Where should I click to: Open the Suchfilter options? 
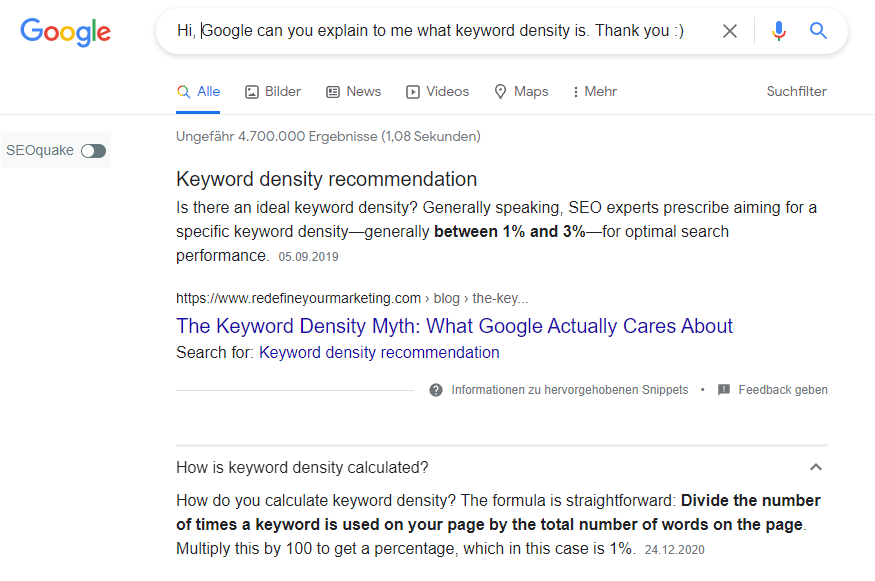pos(796,92)
